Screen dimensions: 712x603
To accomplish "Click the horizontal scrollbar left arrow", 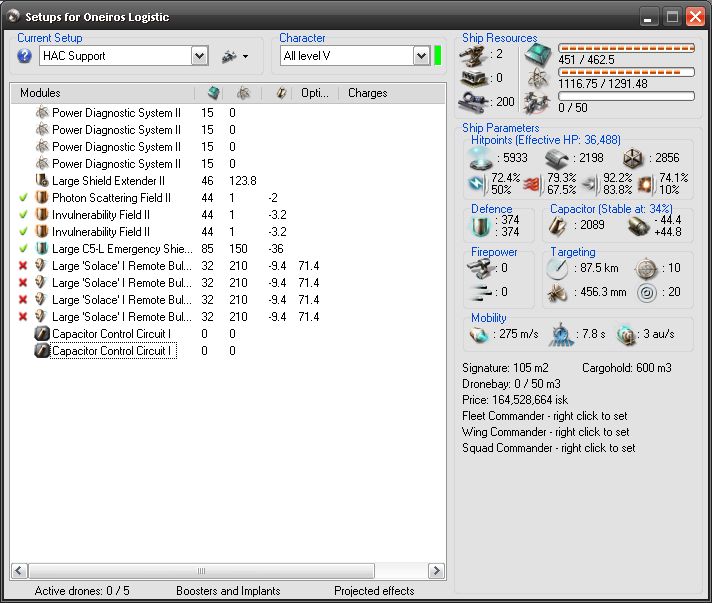I will [x=19, y=571].
